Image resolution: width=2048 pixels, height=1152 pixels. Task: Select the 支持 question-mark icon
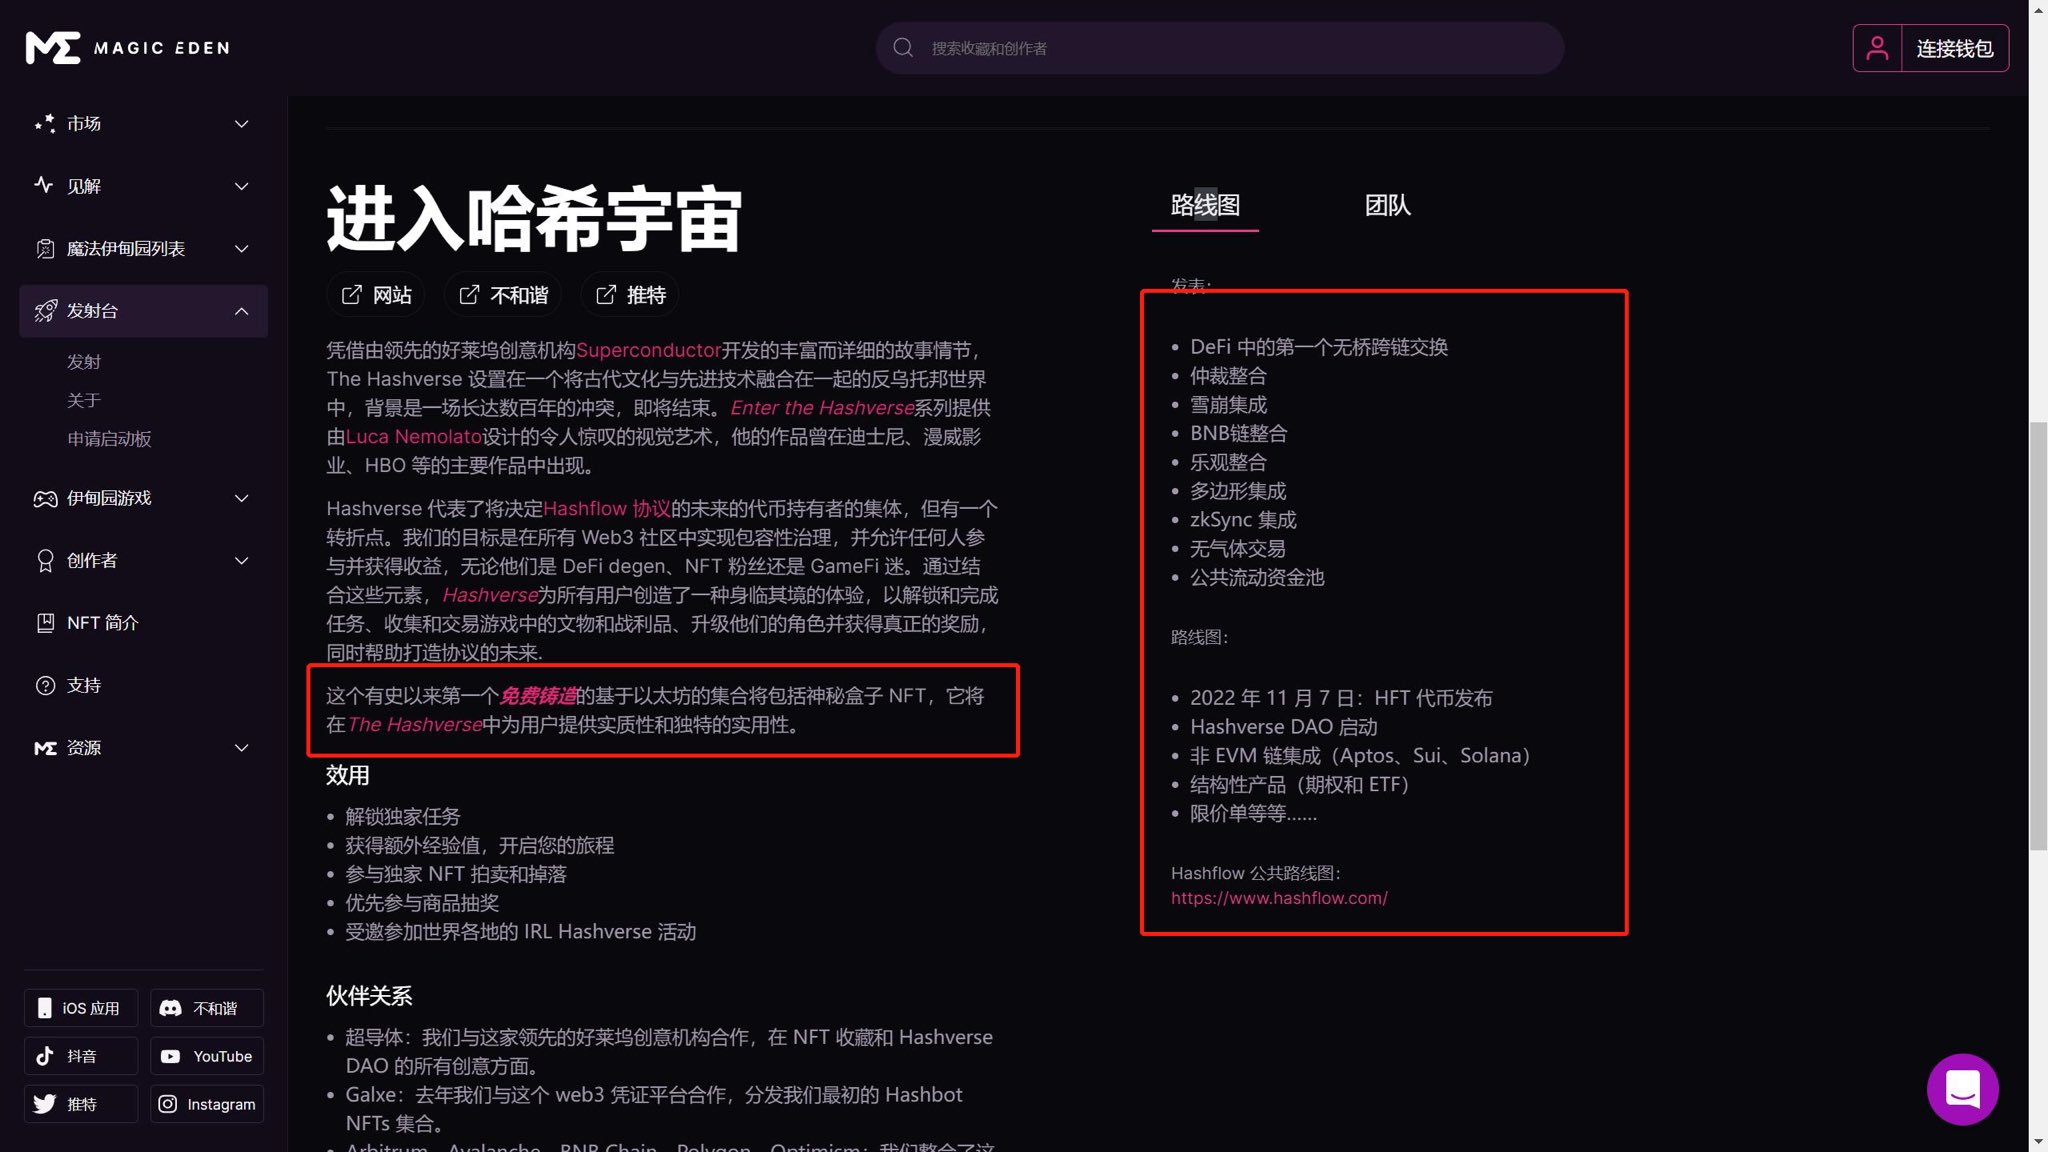[x=45, y=685]
